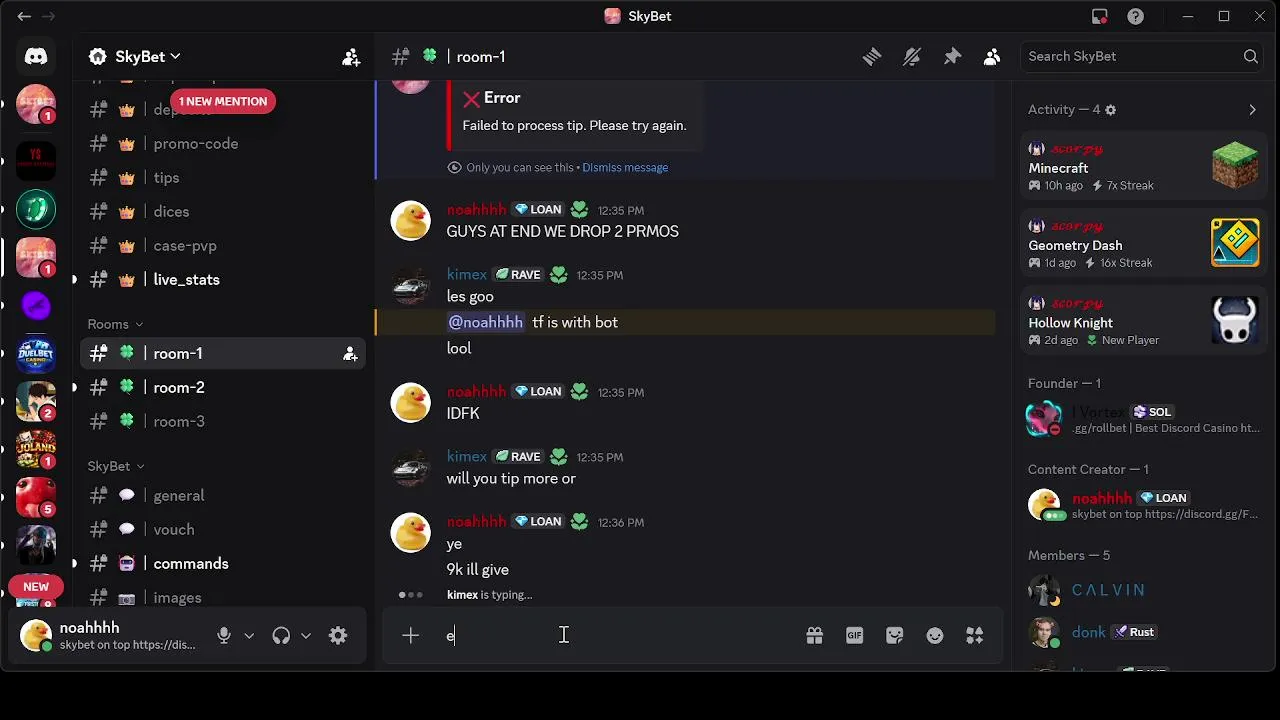1280x720 pixels.
Task: Collapse the SkyBet channel category
Action: pos(116,466)
